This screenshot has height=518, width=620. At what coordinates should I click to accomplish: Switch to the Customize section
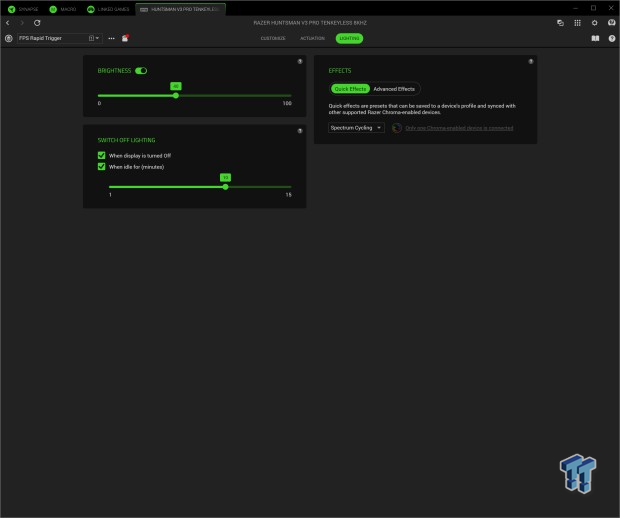pos(273,38)
